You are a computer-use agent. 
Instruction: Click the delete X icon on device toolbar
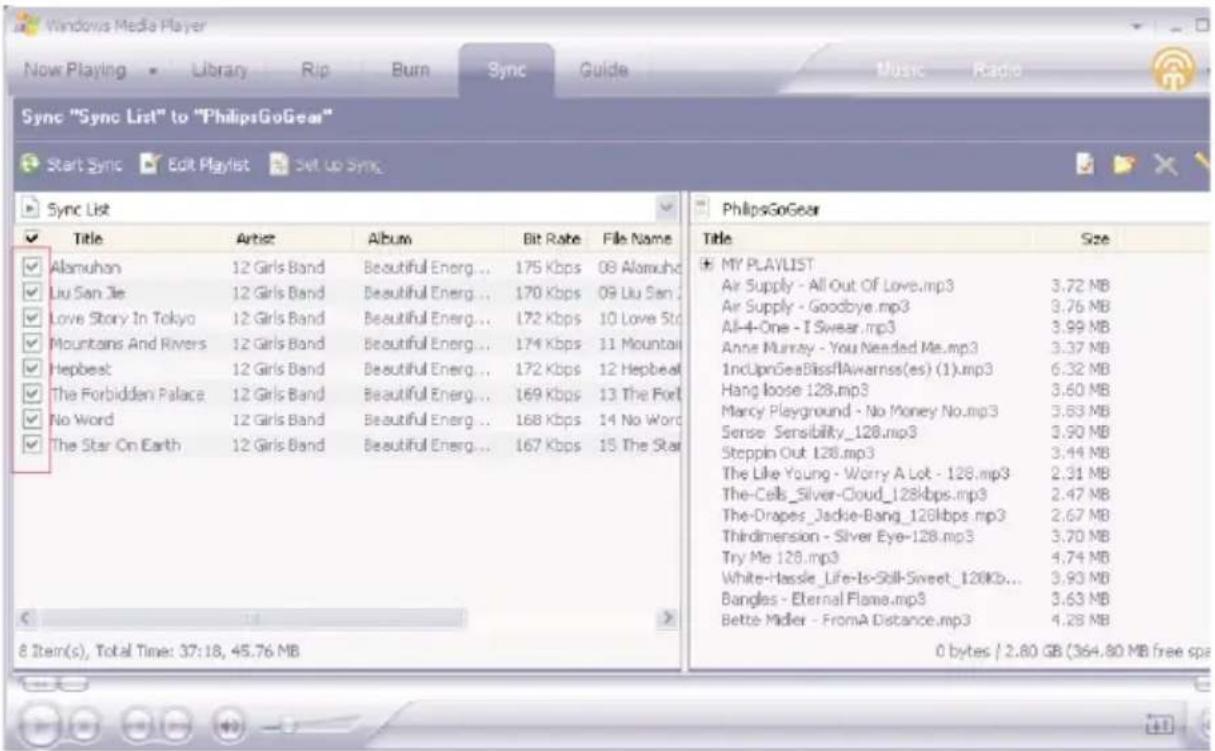click(1167, 163)
